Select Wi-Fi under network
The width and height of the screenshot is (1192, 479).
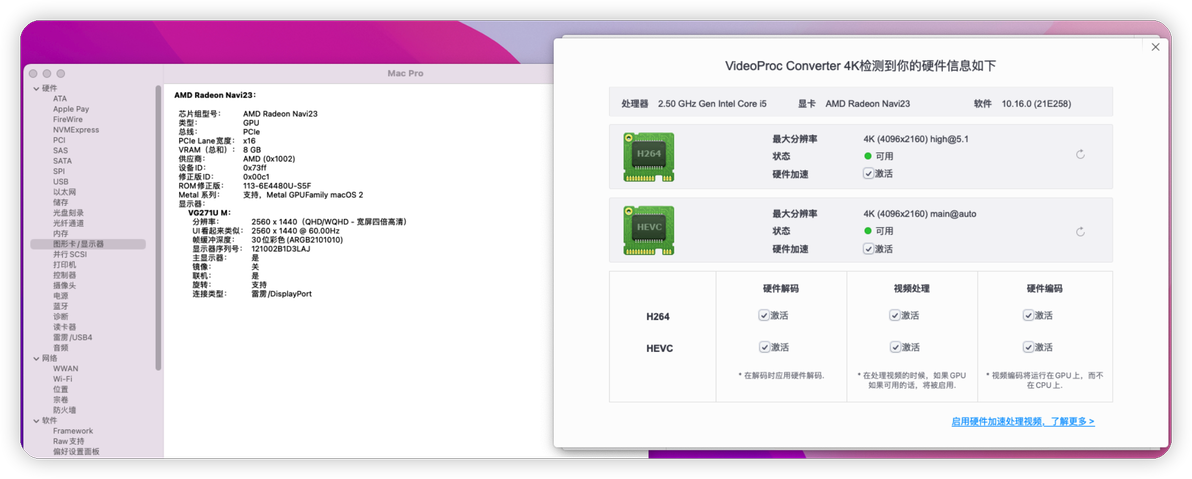[62, 379]
